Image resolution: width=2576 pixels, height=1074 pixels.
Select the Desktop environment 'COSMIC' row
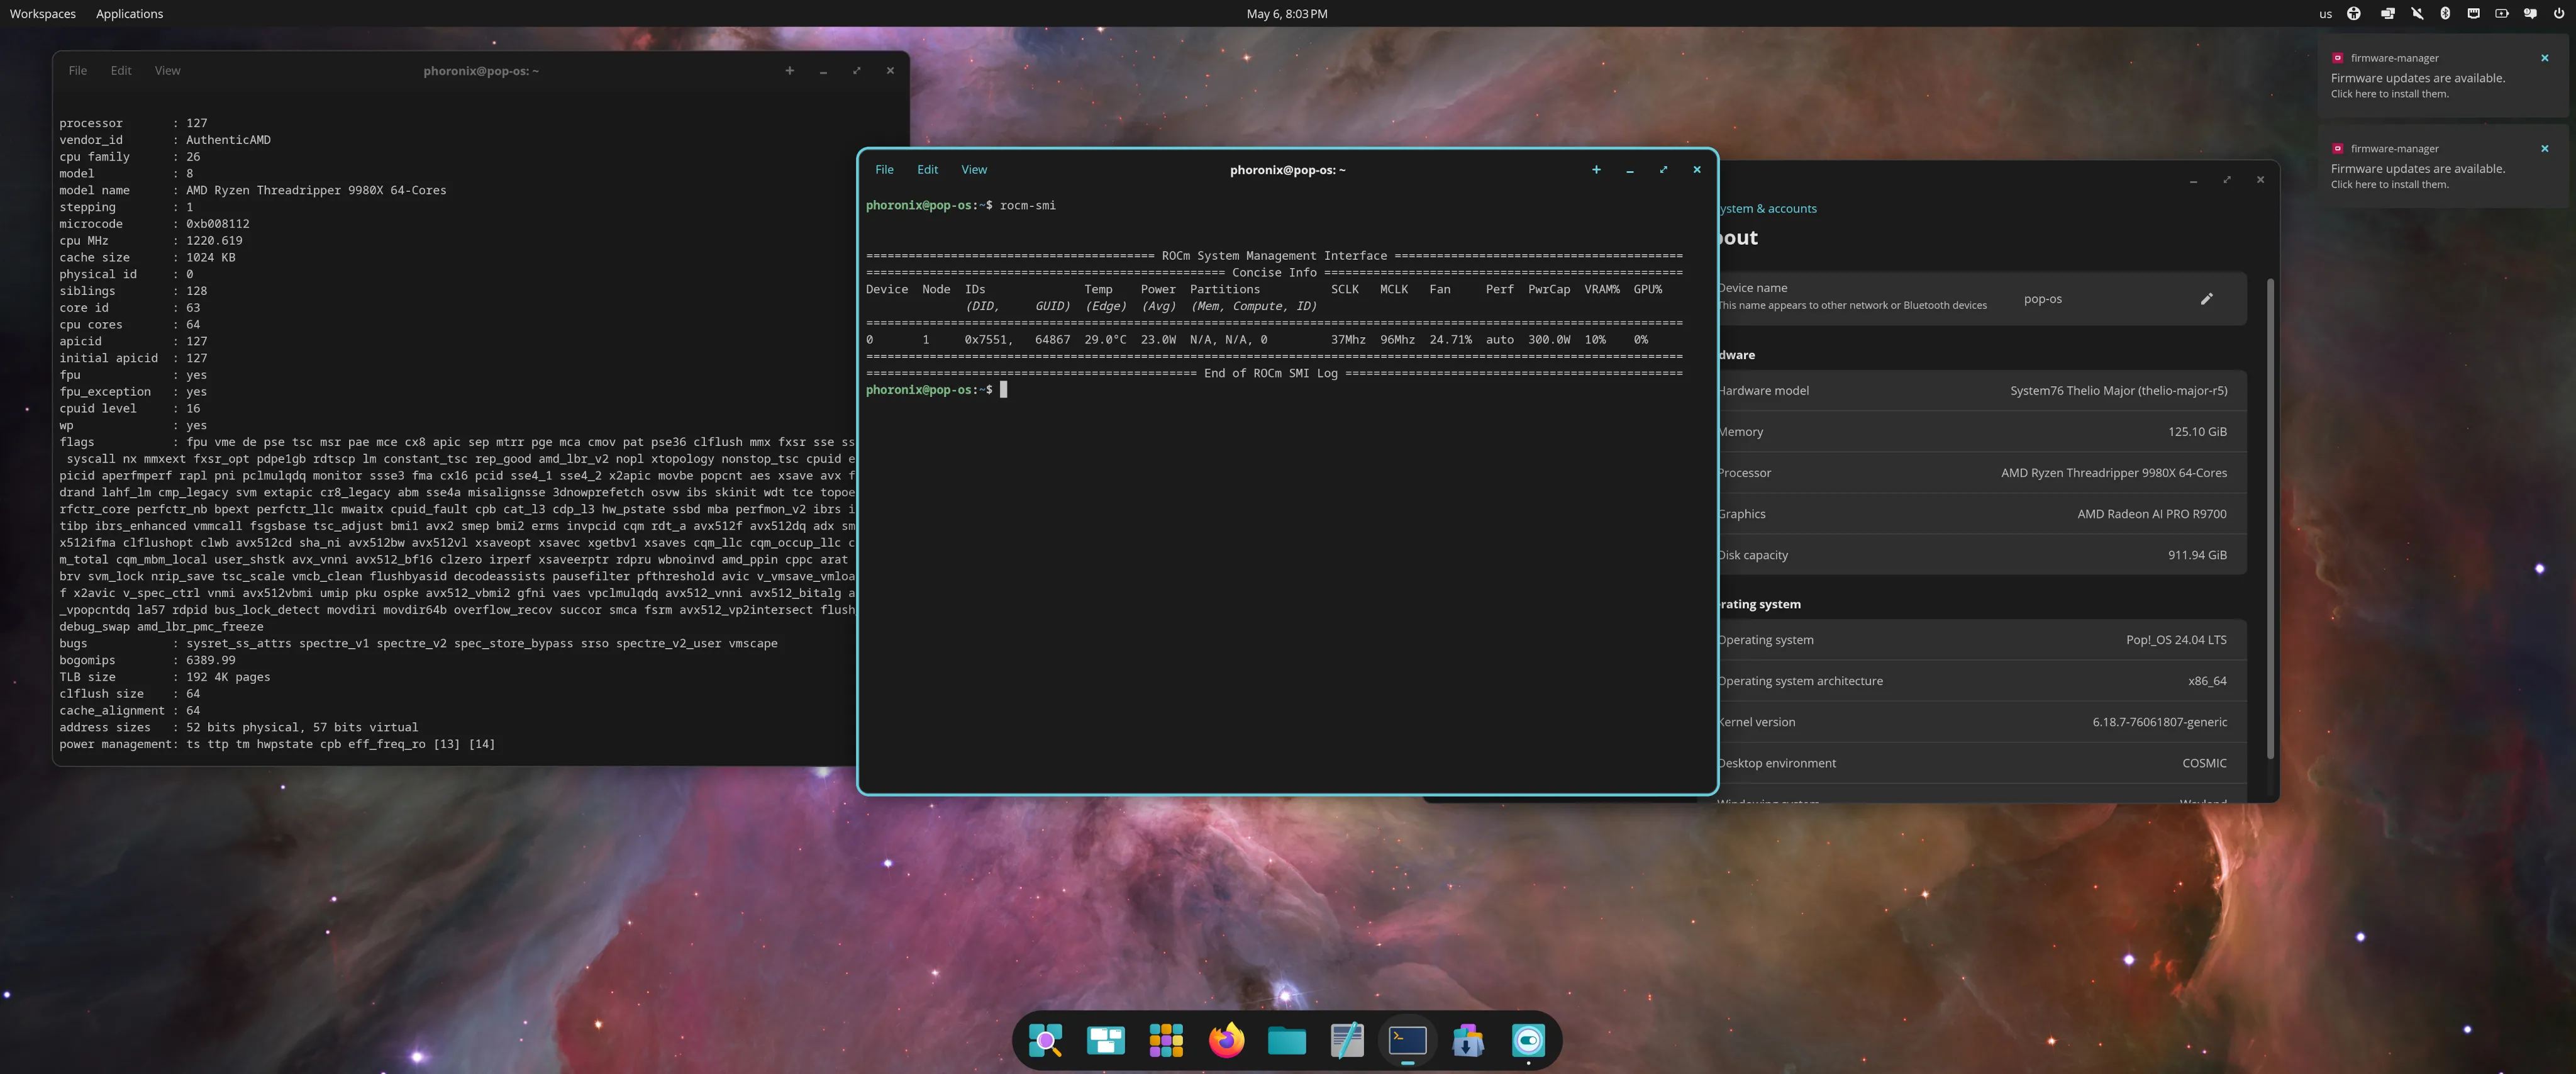[1982, 763]
